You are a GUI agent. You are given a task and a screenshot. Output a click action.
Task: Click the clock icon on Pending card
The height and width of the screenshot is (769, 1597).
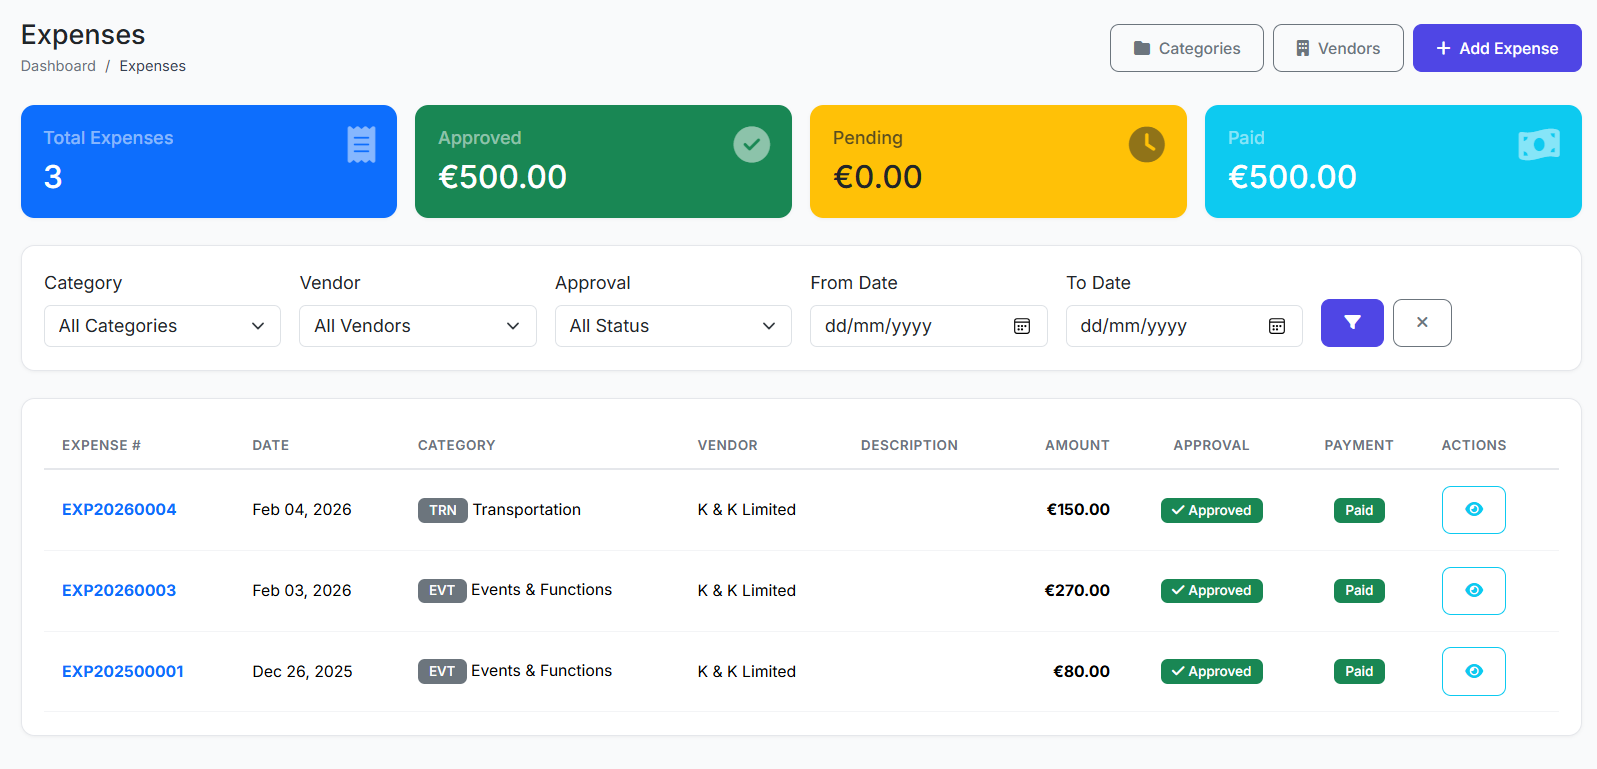coord(1146,145)
